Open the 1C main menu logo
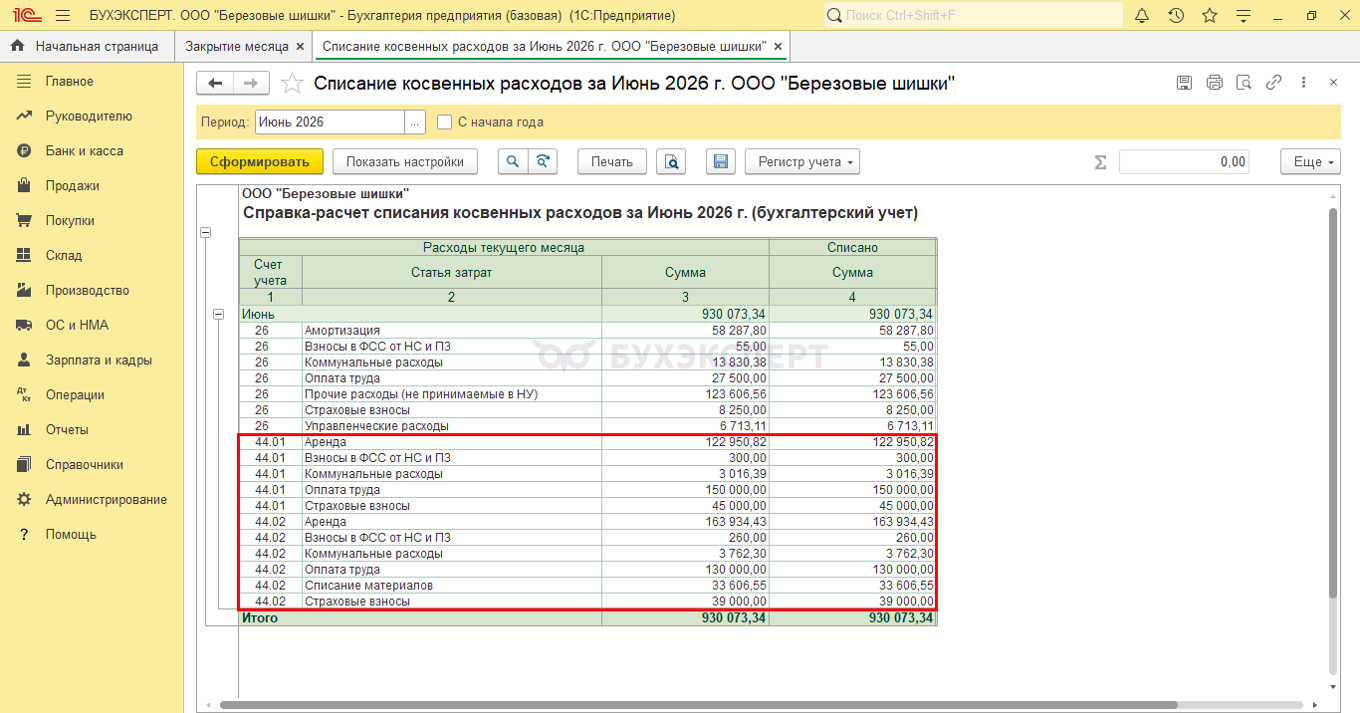The width and height of the screenshot is (1360, 713). 25,15
